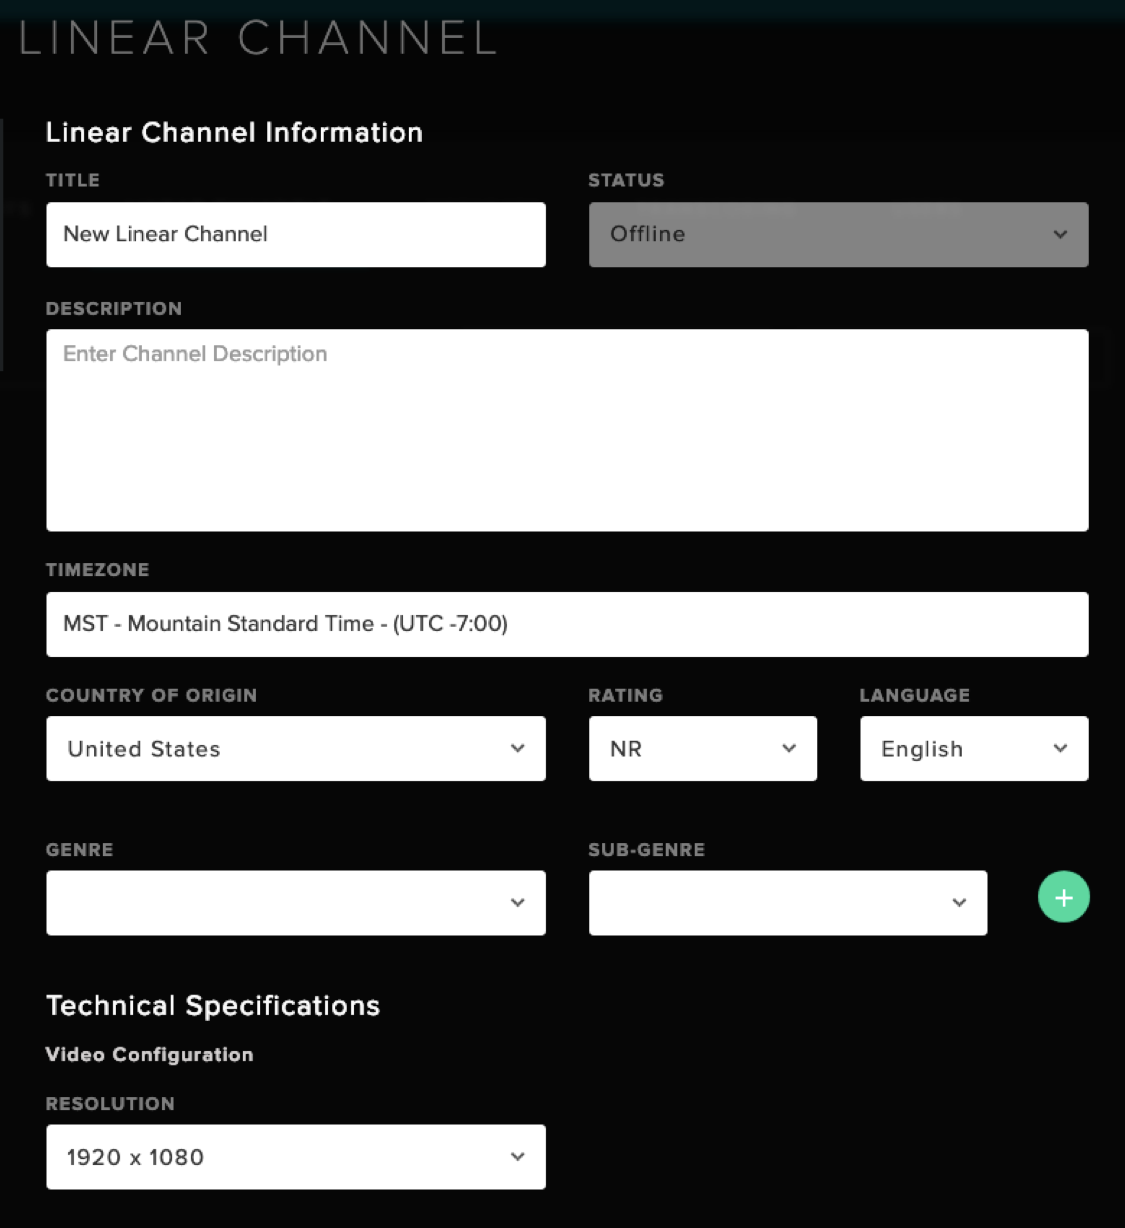Click the green plus icon beside Sub-Genre
The image size is (1125, 1228).
1063,897
